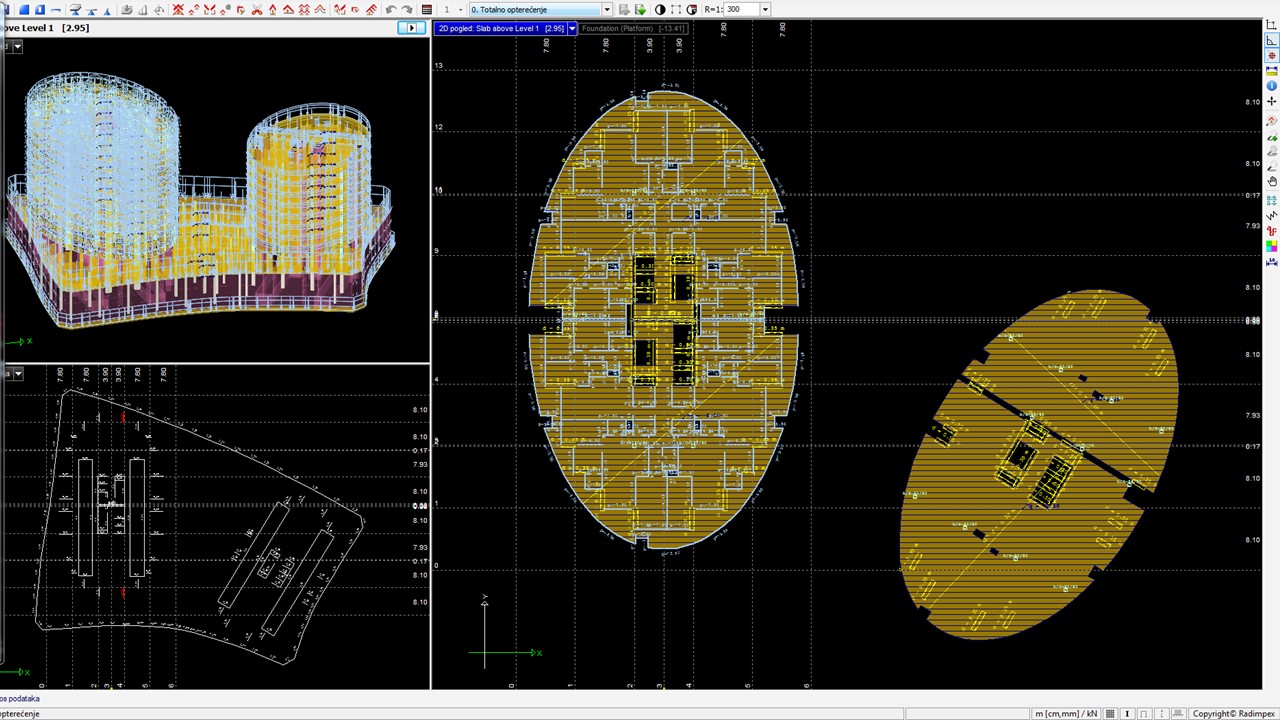Toggle the red crosshair snap button
1280x720 pixels.
1272,56
